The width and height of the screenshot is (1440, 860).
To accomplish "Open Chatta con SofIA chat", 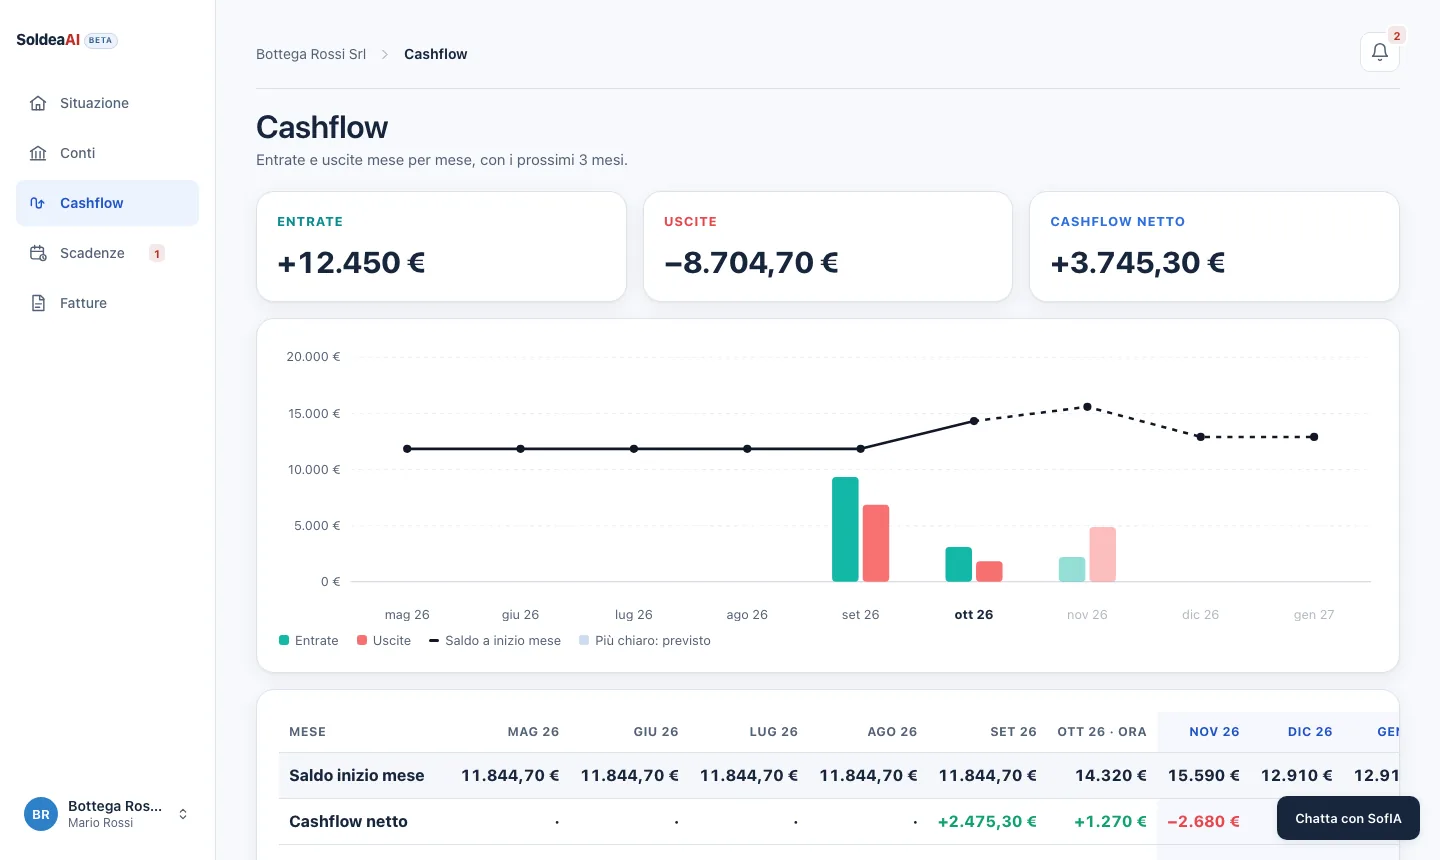I will tap(1348, 818).
